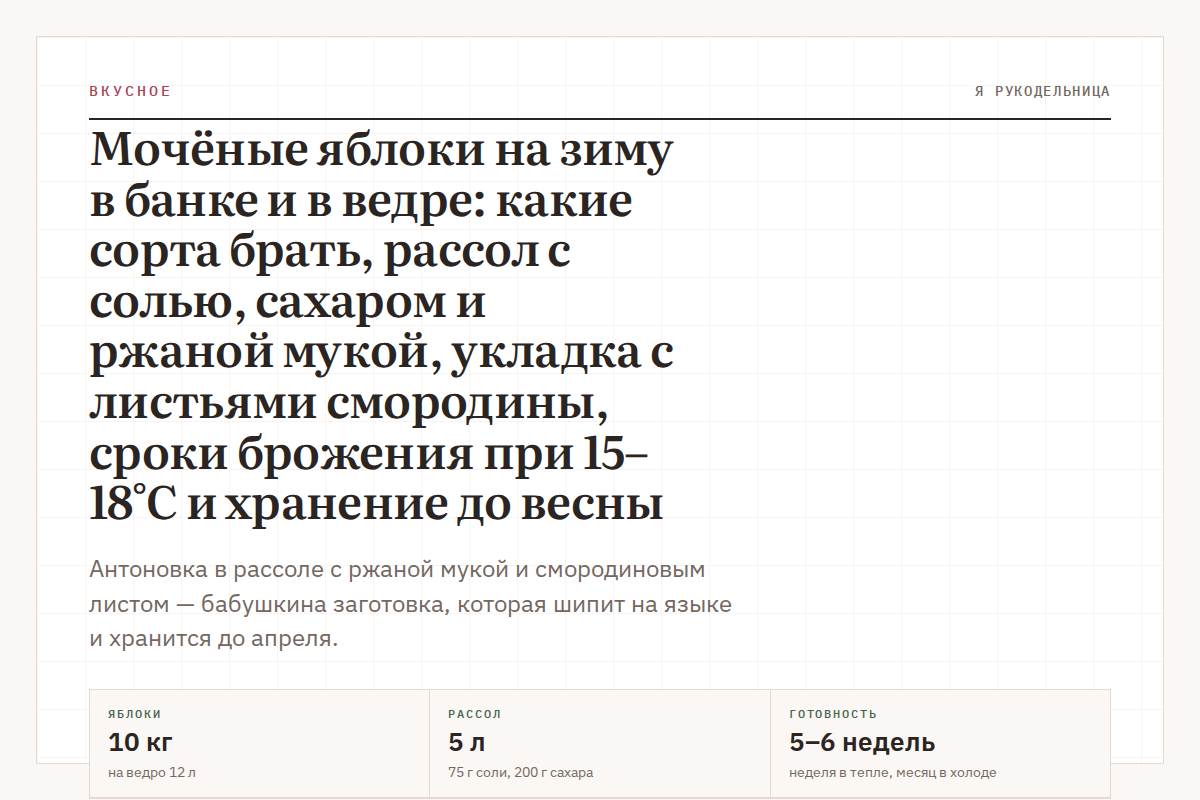Click the '75 г соли, 200 г сахара' note

[x=521, y=773]
